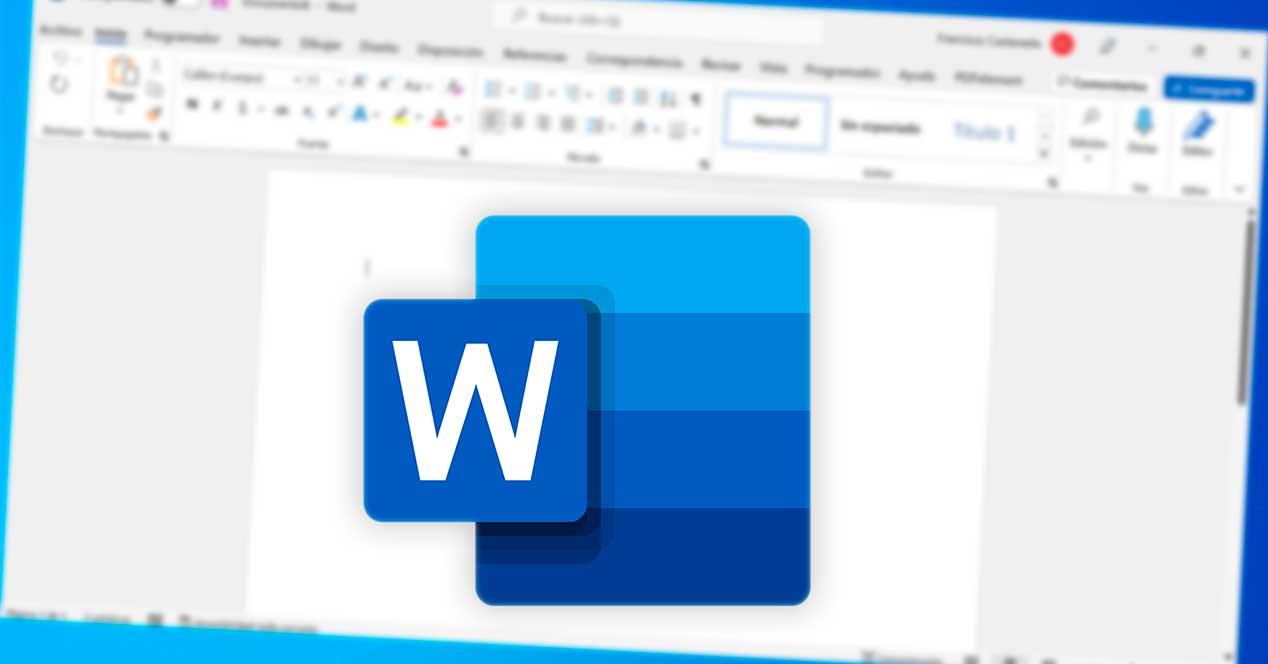Activate the Format Painter brush
Image resolution: width=1268 pixels, height=664 pixels.
tap(154, 113)
